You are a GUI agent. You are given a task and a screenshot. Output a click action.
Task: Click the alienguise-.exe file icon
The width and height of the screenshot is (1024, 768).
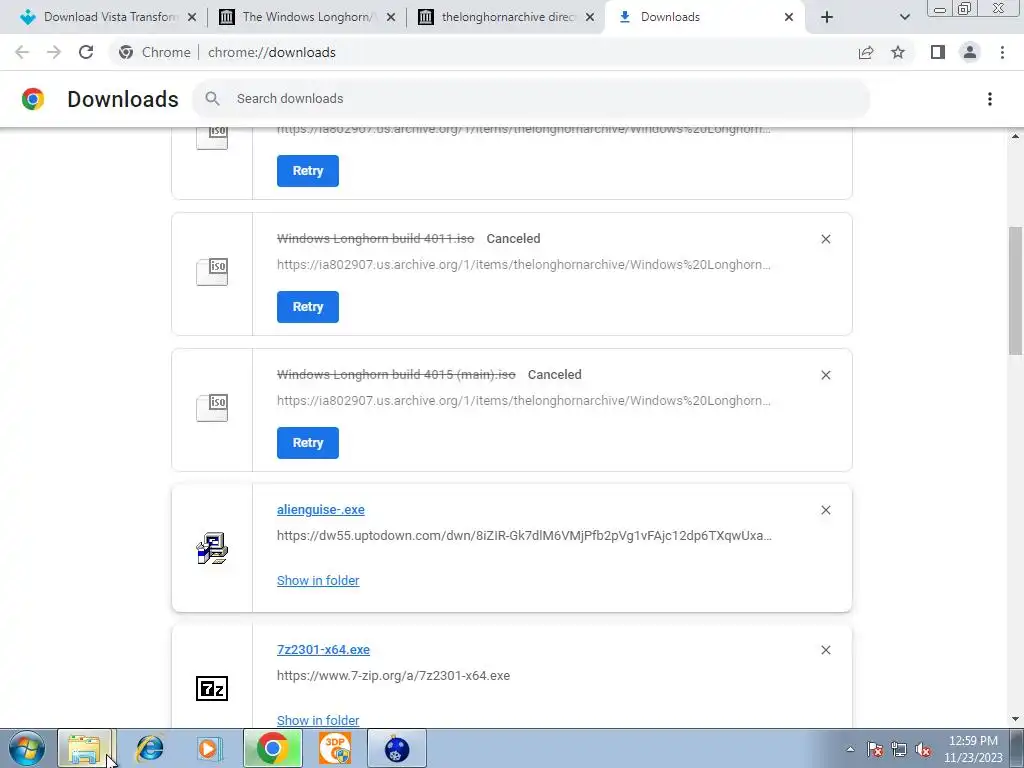click(212, 548)
